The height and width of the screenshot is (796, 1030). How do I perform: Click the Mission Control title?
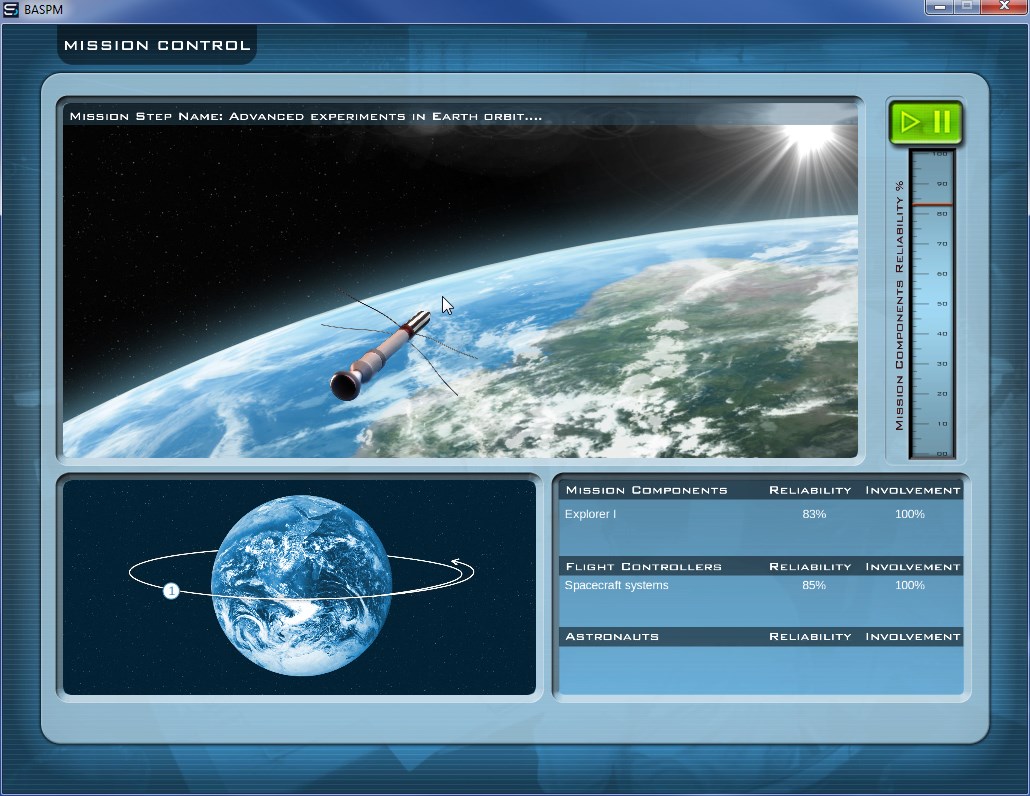pos(157,45)
